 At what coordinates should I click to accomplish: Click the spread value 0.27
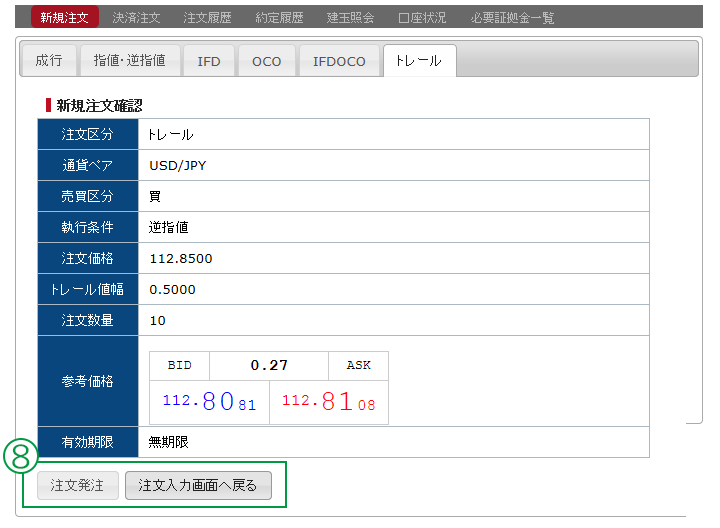click(x=269, y=365)
